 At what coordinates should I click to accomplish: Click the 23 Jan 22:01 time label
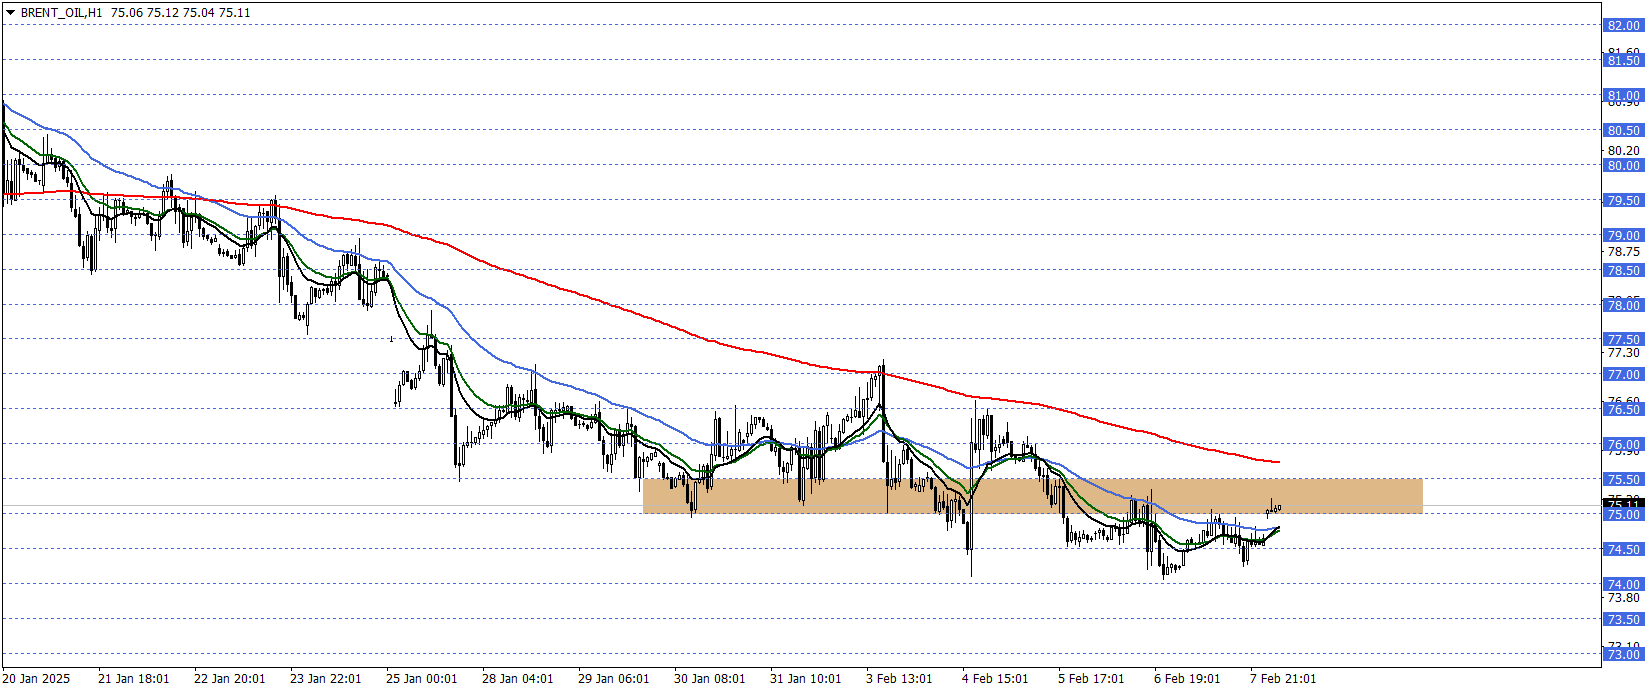coord(325,679)
